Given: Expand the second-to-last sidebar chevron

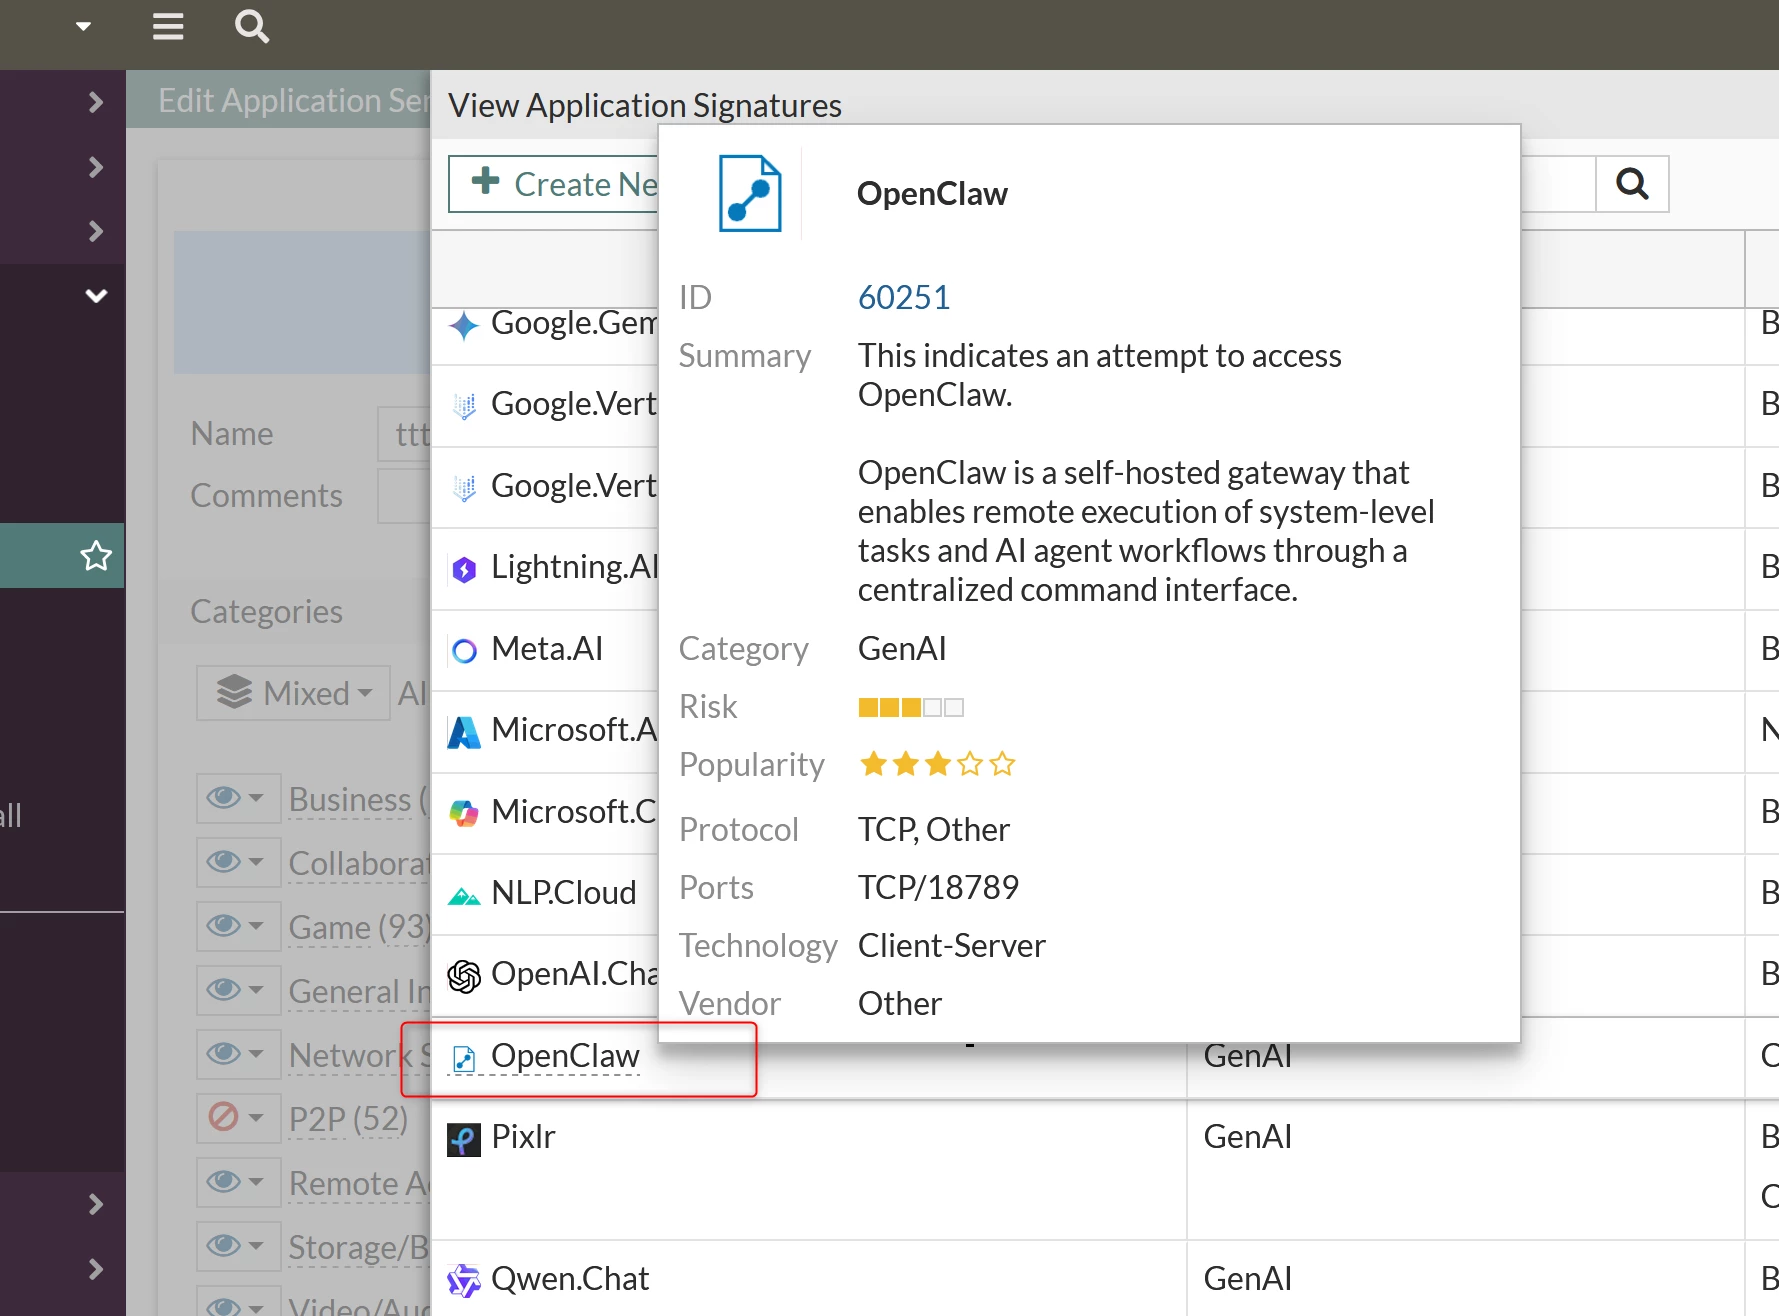Looking at the screenshot, I should click(x=96, y=1204).
